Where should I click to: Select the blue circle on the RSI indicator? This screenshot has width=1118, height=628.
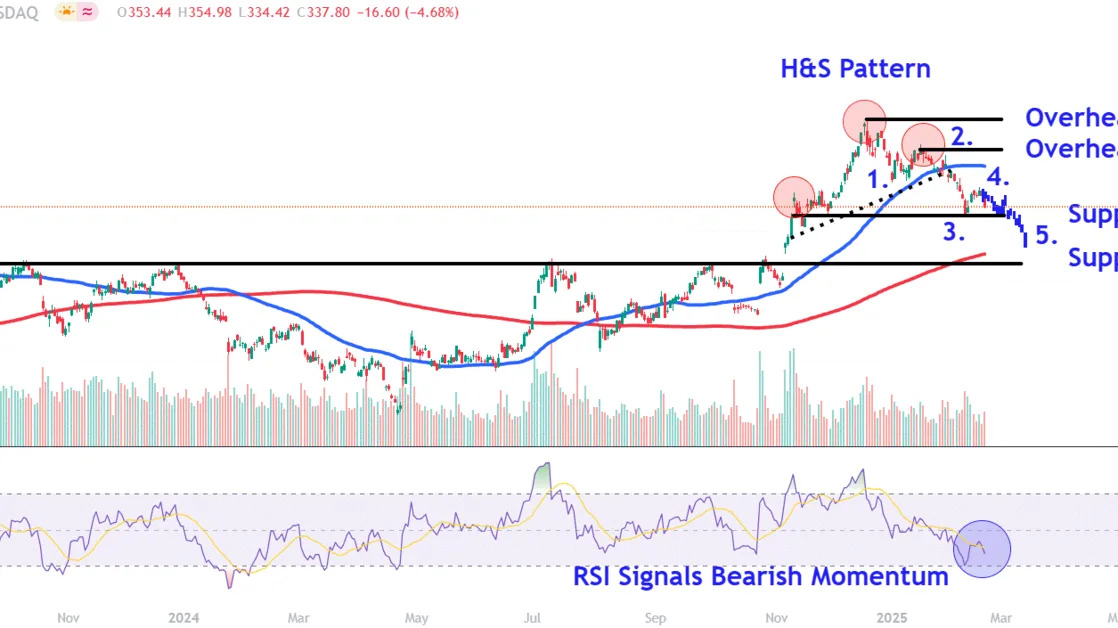(x=982, y=548)
